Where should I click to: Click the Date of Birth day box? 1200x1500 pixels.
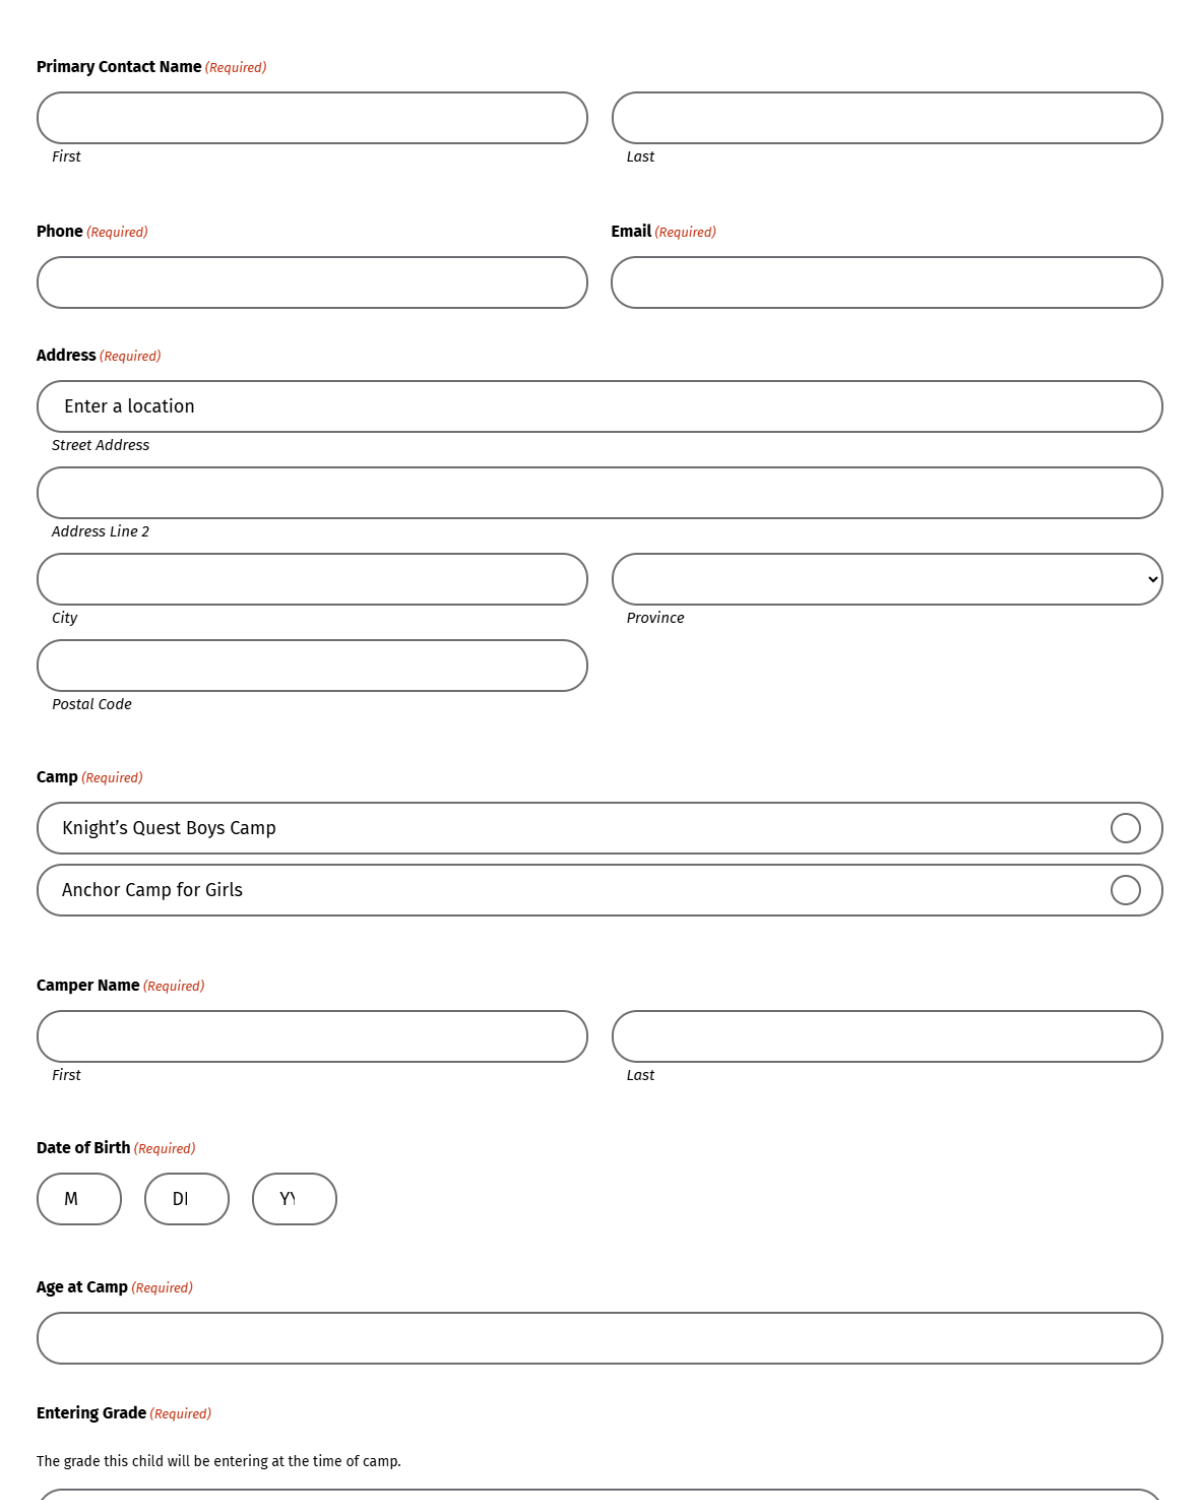tap(187, 1199)
